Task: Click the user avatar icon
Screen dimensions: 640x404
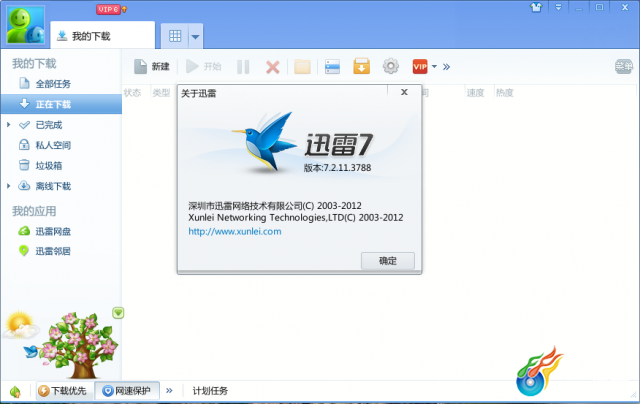Action: tap(25, 25)
